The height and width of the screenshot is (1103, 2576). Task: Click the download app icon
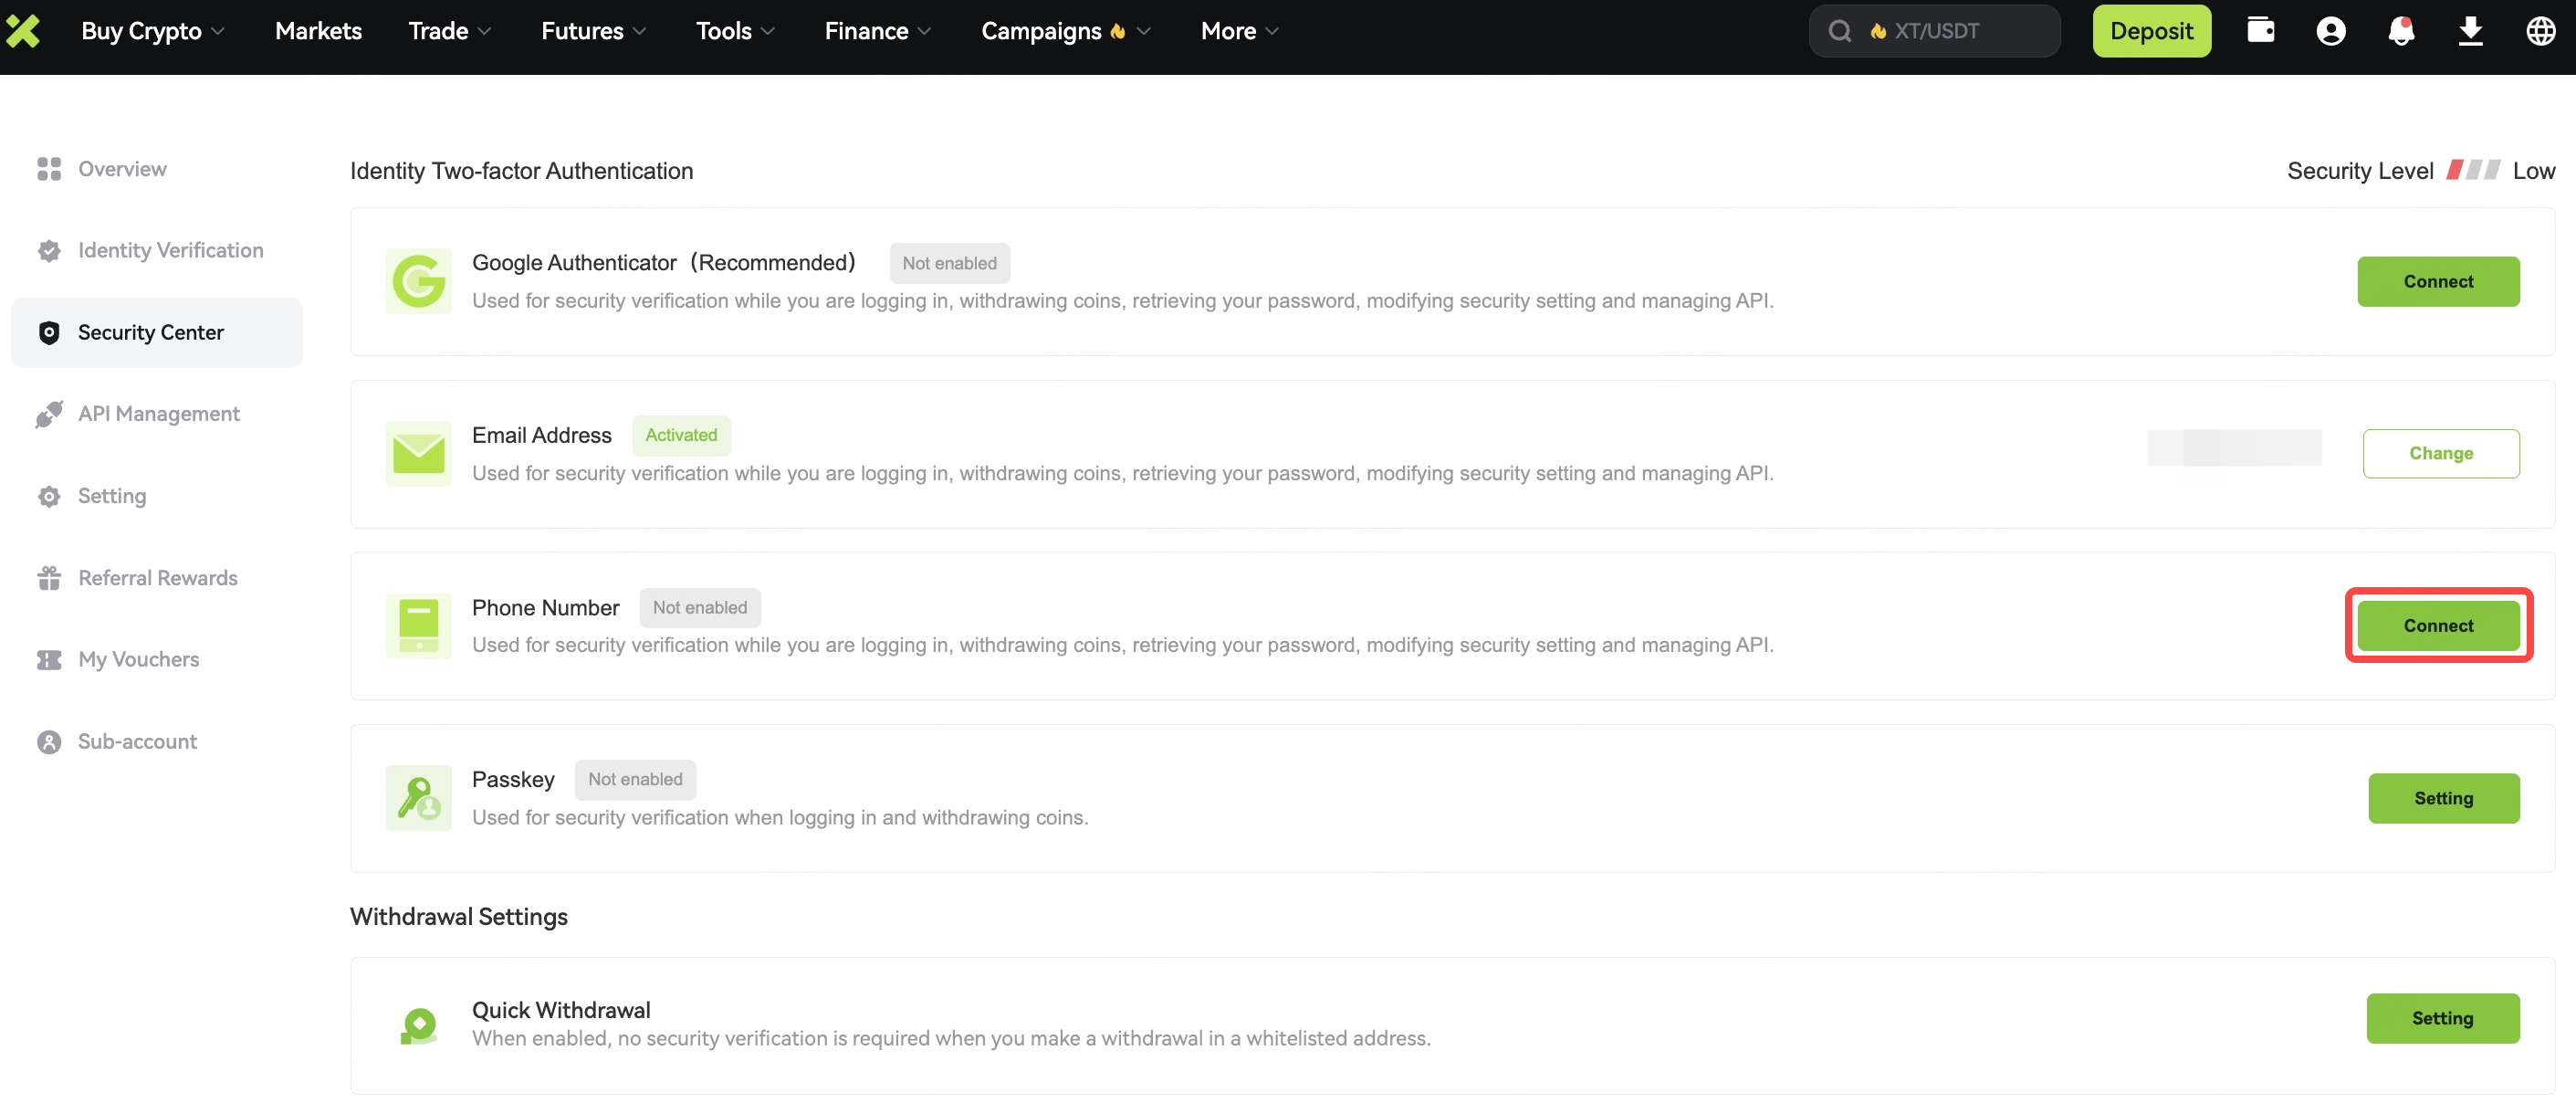[x=2470, y=31]
